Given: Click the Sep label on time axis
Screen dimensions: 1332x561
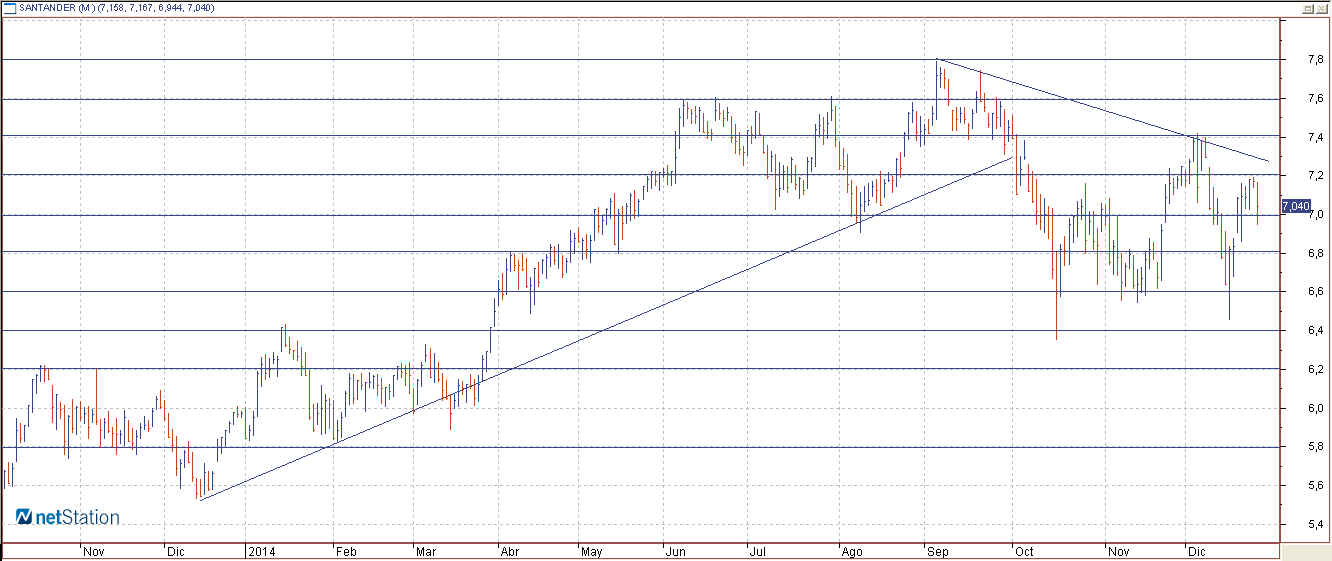Looking at the screenshot, I should point(938,551).
